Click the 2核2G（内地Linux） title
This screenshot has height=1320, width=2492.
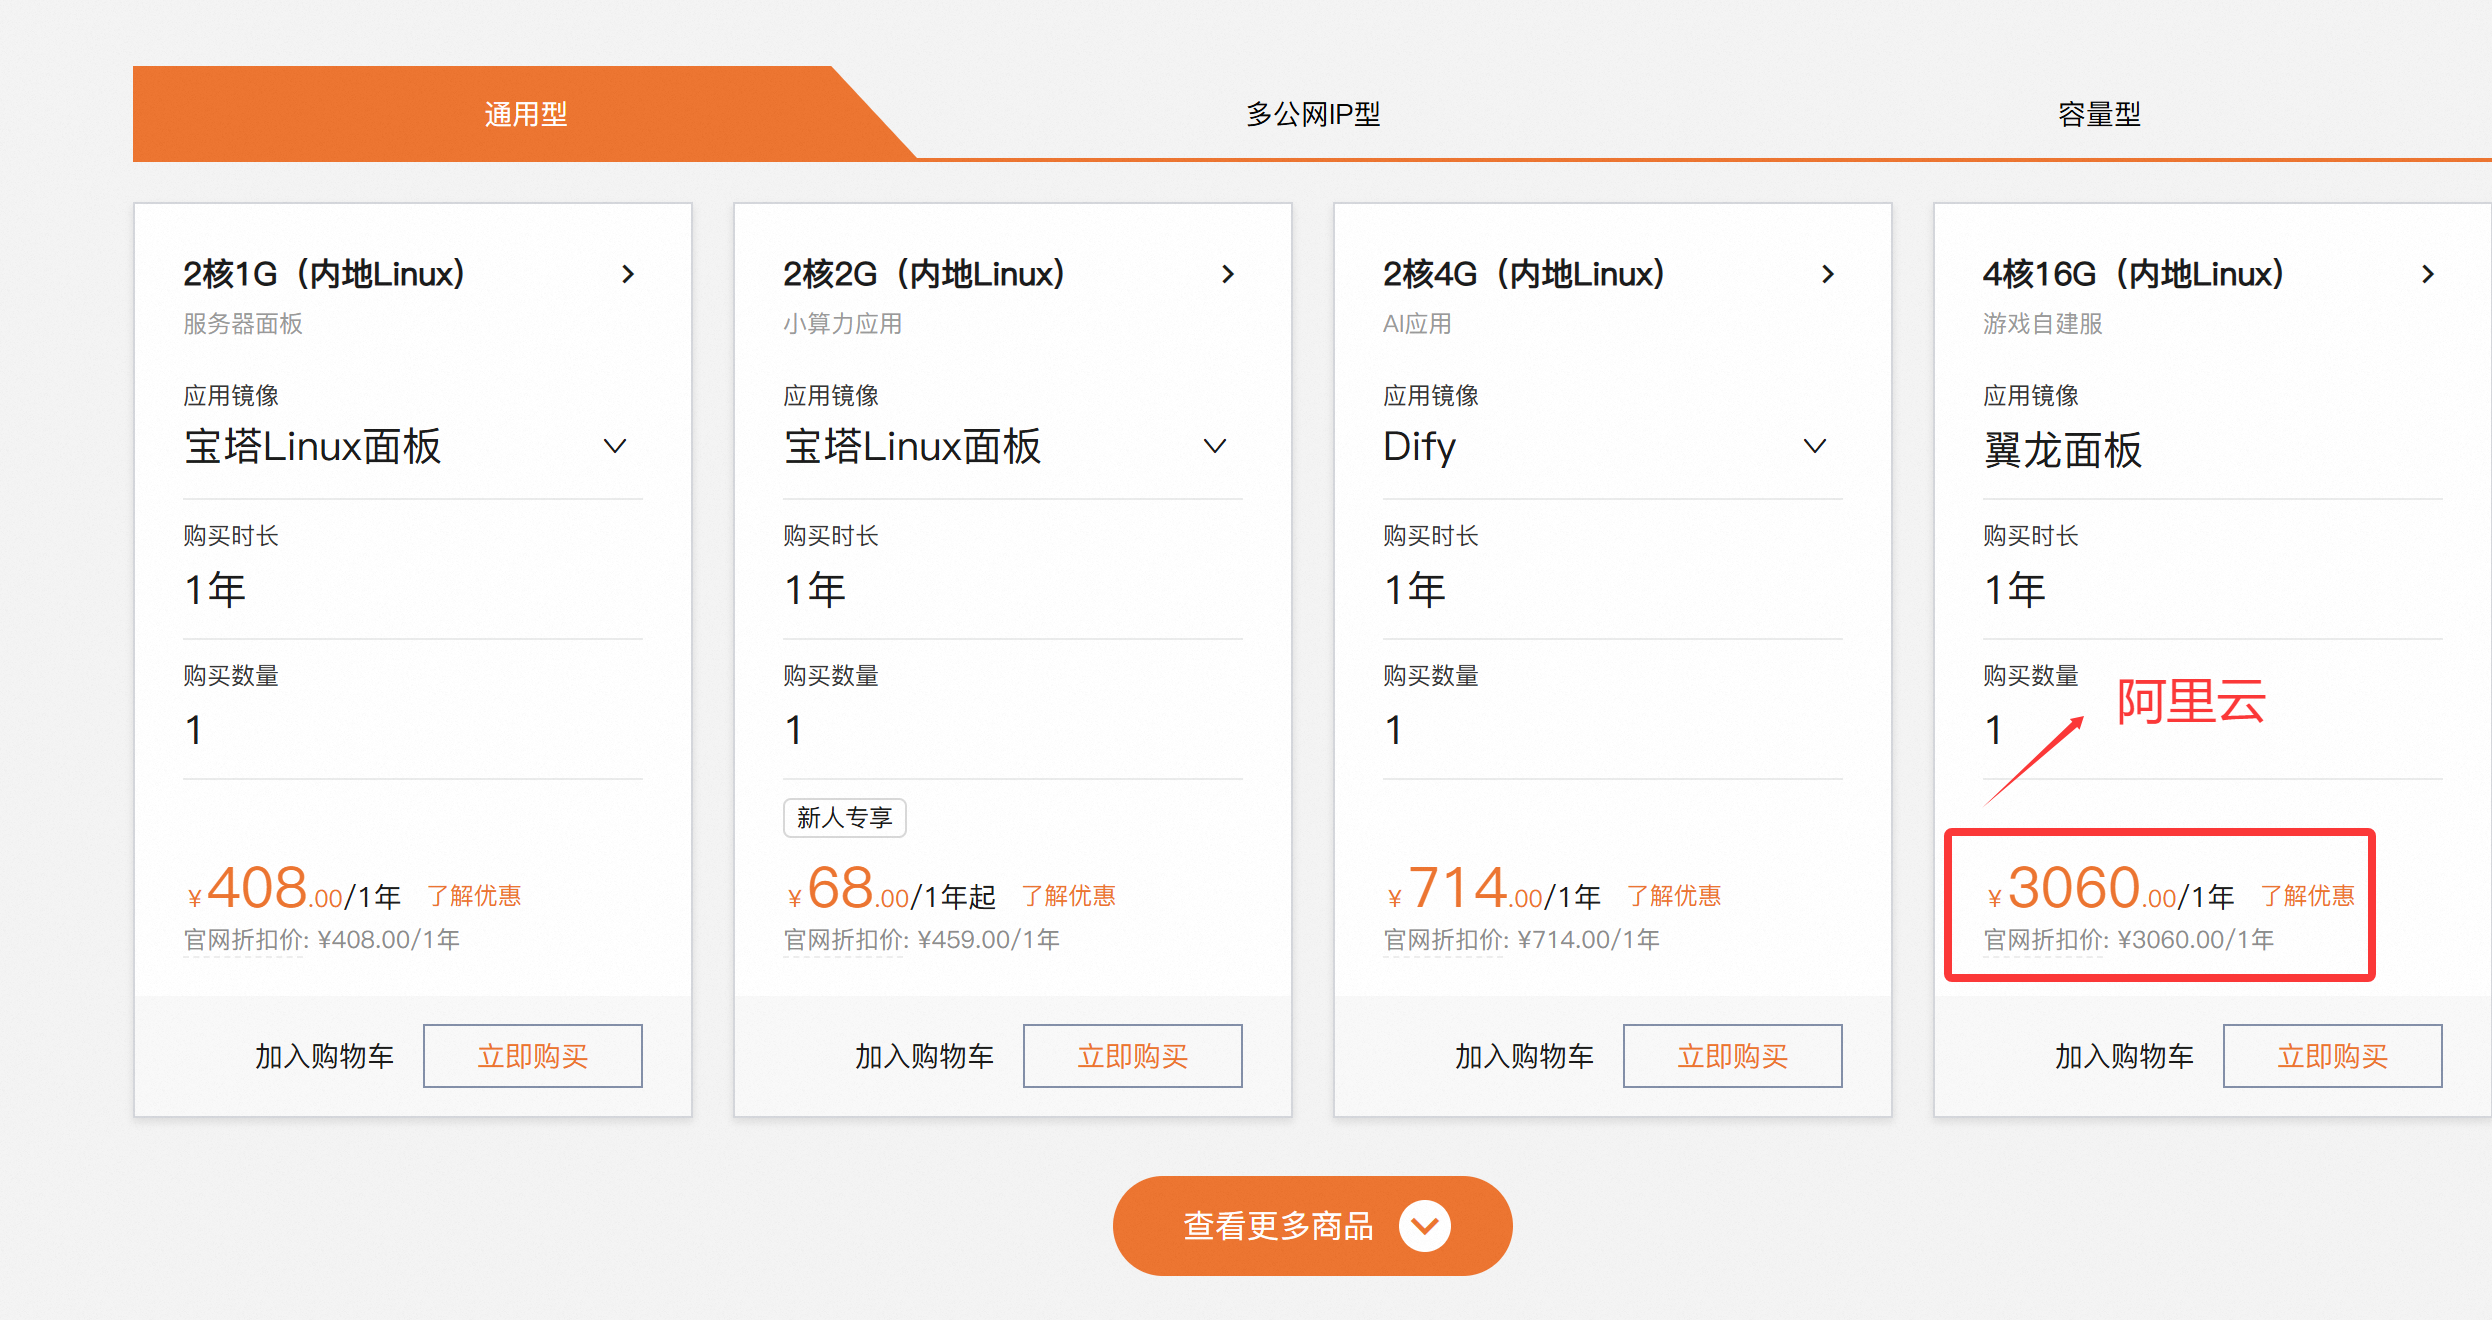pyautogui.click(x=924, y=274)
